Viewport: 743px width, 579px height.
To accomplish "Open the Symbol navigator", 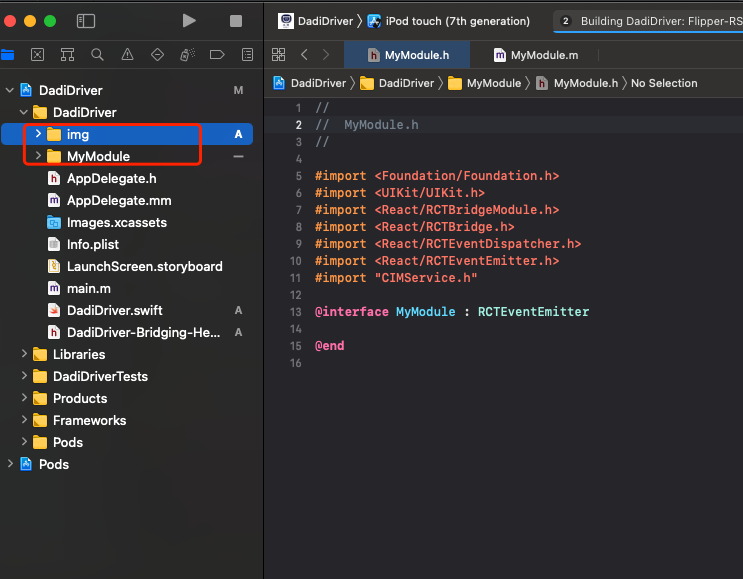I will pos(67,55).
